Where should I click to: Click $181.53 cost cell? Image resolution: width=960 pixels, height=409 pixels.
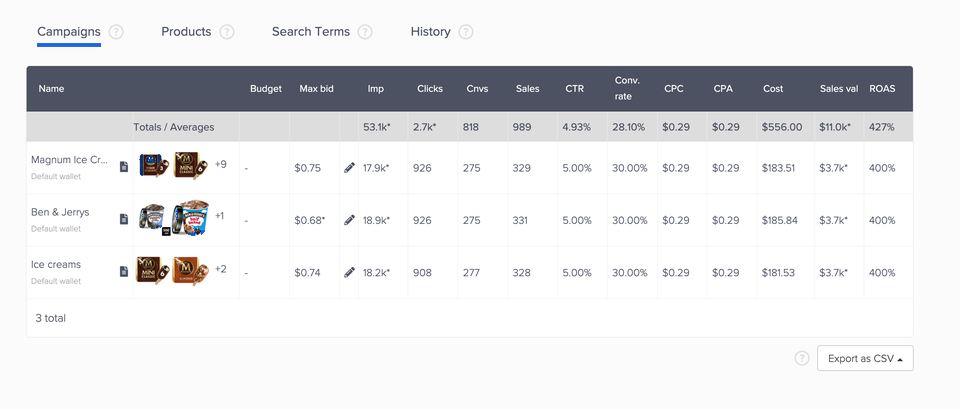pos(779,273)
